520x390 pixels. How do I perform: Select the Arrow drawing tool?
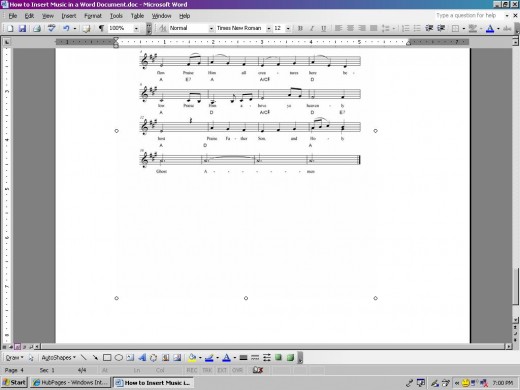(x=95, y=358)
